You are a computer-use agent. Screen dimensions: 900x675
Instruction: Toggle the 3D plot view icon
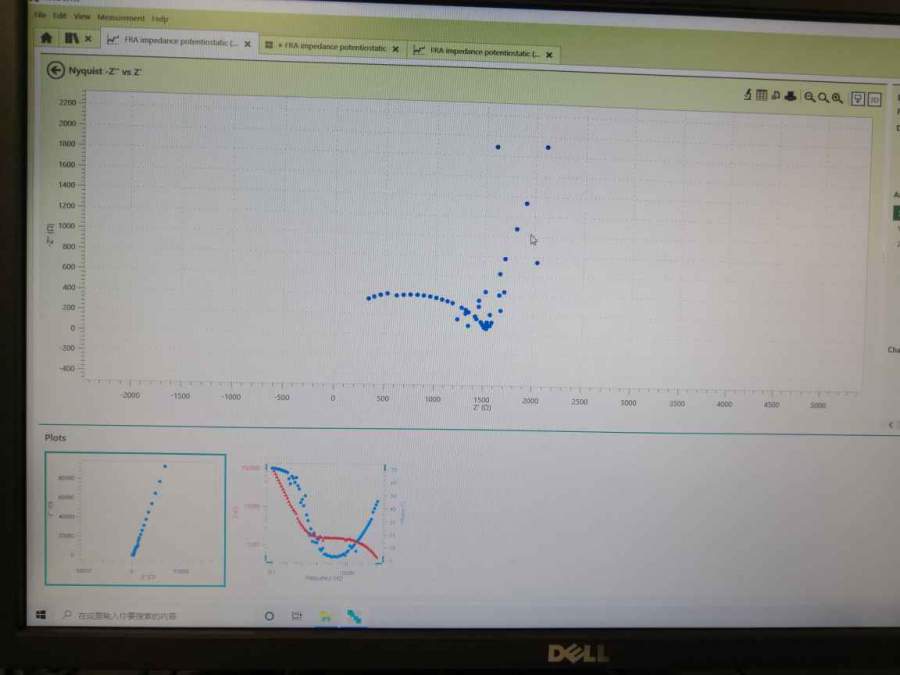tap(874, 99)
